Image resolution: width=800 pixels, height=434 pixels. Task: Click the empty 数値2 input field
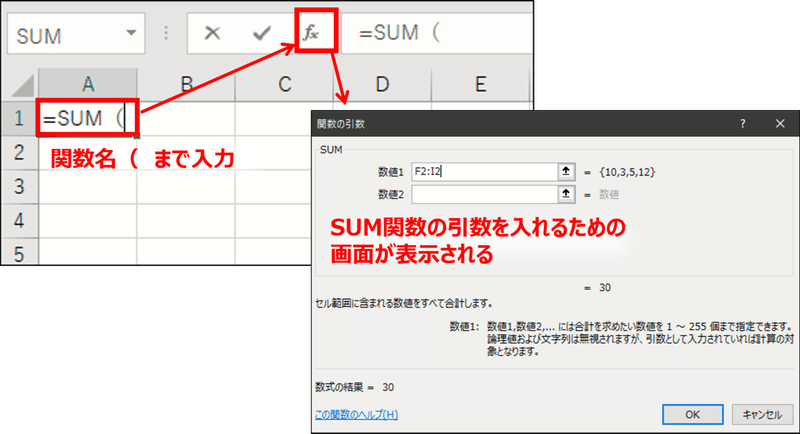(x=485, y=194)
